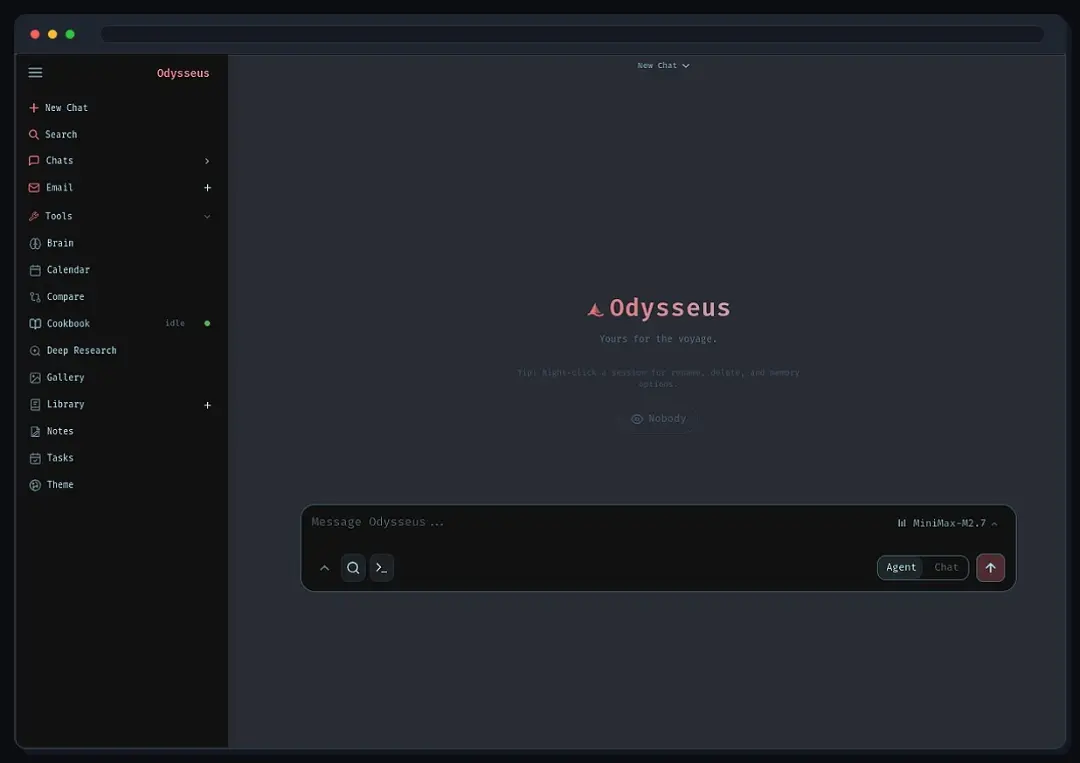Viewport: 1080px width, 763px height.
Task: Add to Library with plus button
Action: [x=207, y=406]
